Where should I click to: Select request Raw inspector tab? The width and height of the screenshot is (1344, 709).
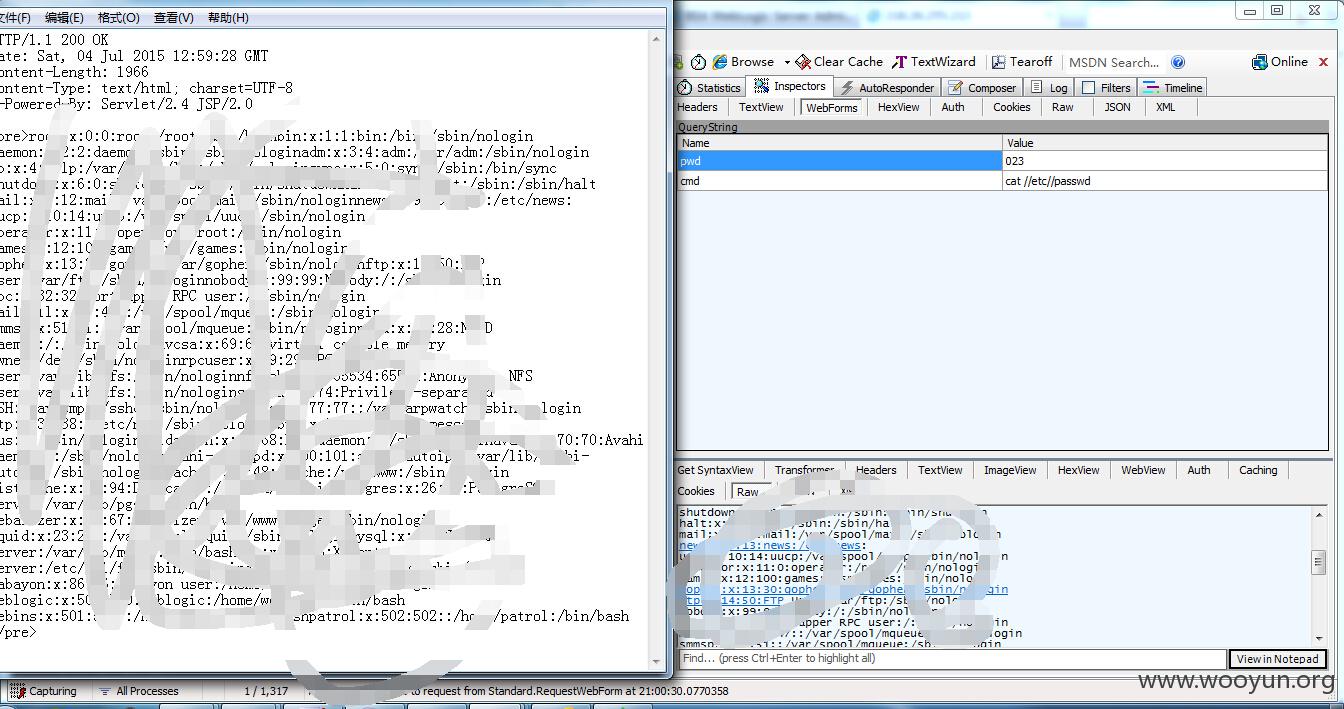tap(1063, 107)
